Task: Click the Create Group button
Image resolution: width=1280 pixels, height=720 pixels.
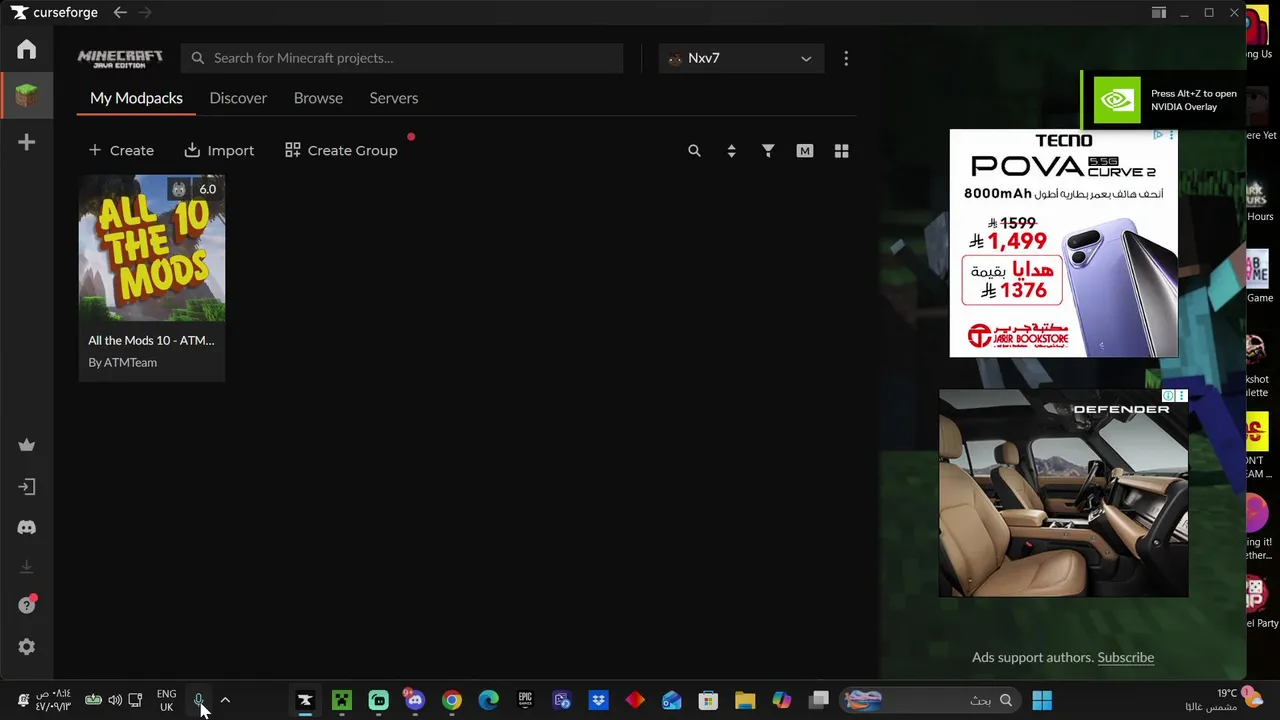Action: pos(341,151)
